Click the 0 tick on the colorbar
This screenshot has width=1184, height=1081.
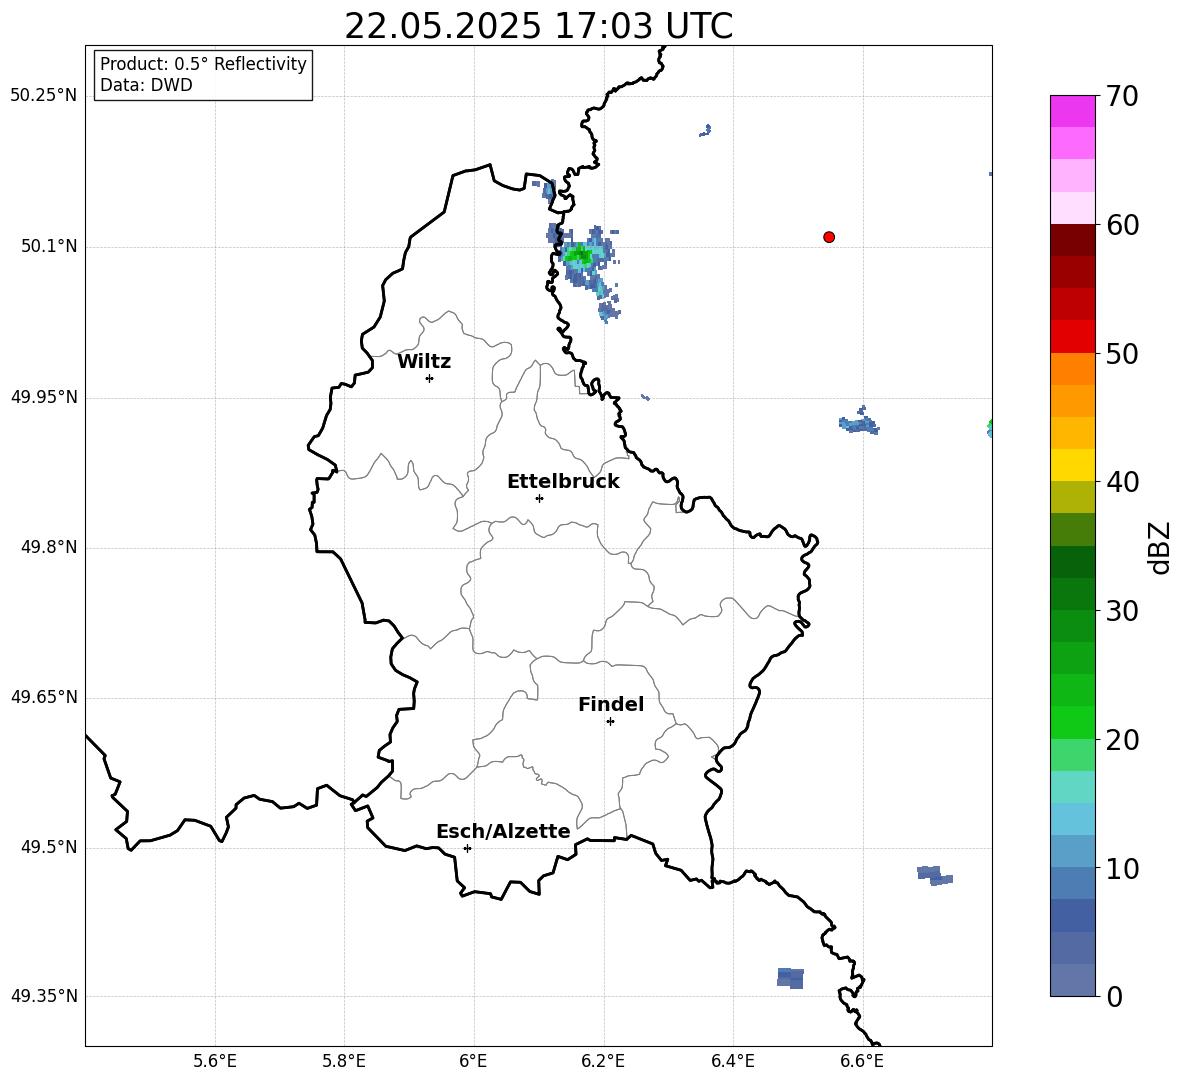(1114, 997)
